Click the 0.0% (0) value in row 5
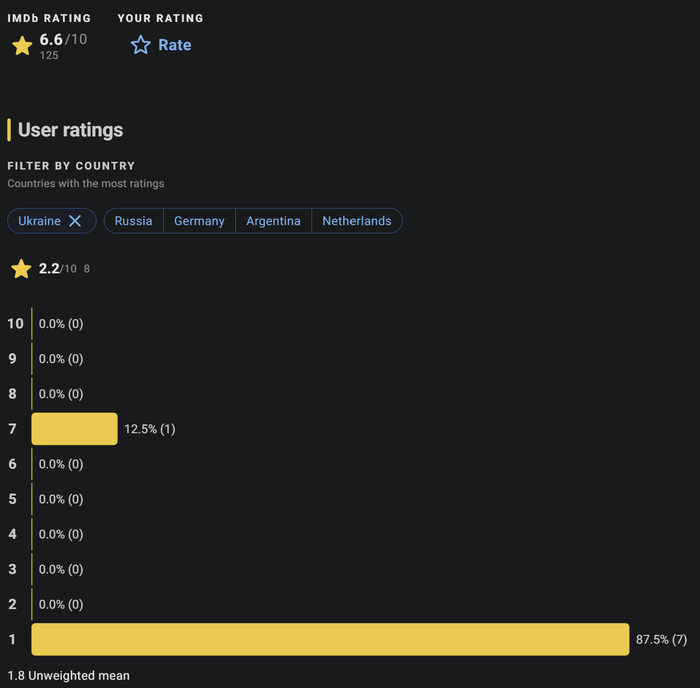 click(61, 499)
